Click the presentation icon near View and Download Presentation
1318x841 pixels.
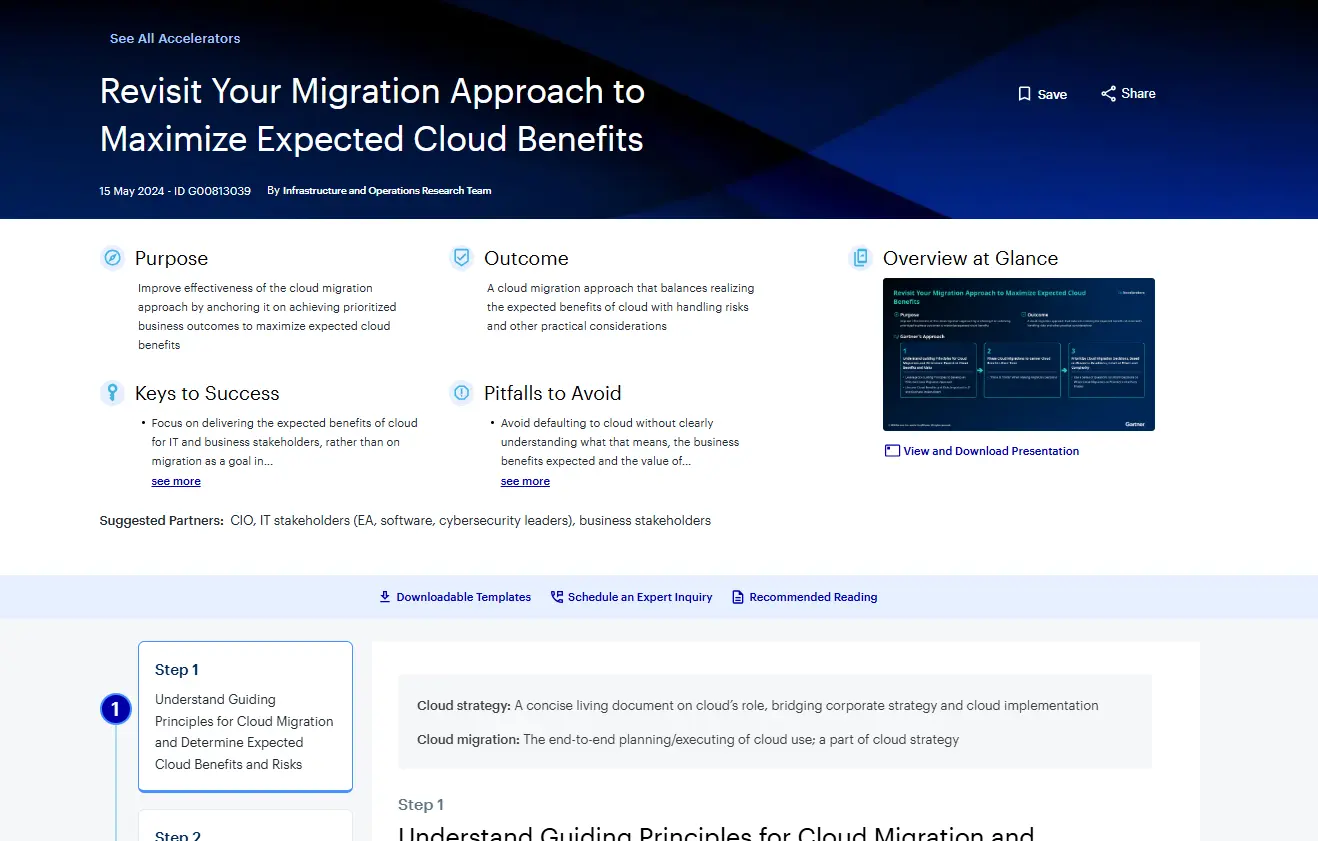click(891, 450)
